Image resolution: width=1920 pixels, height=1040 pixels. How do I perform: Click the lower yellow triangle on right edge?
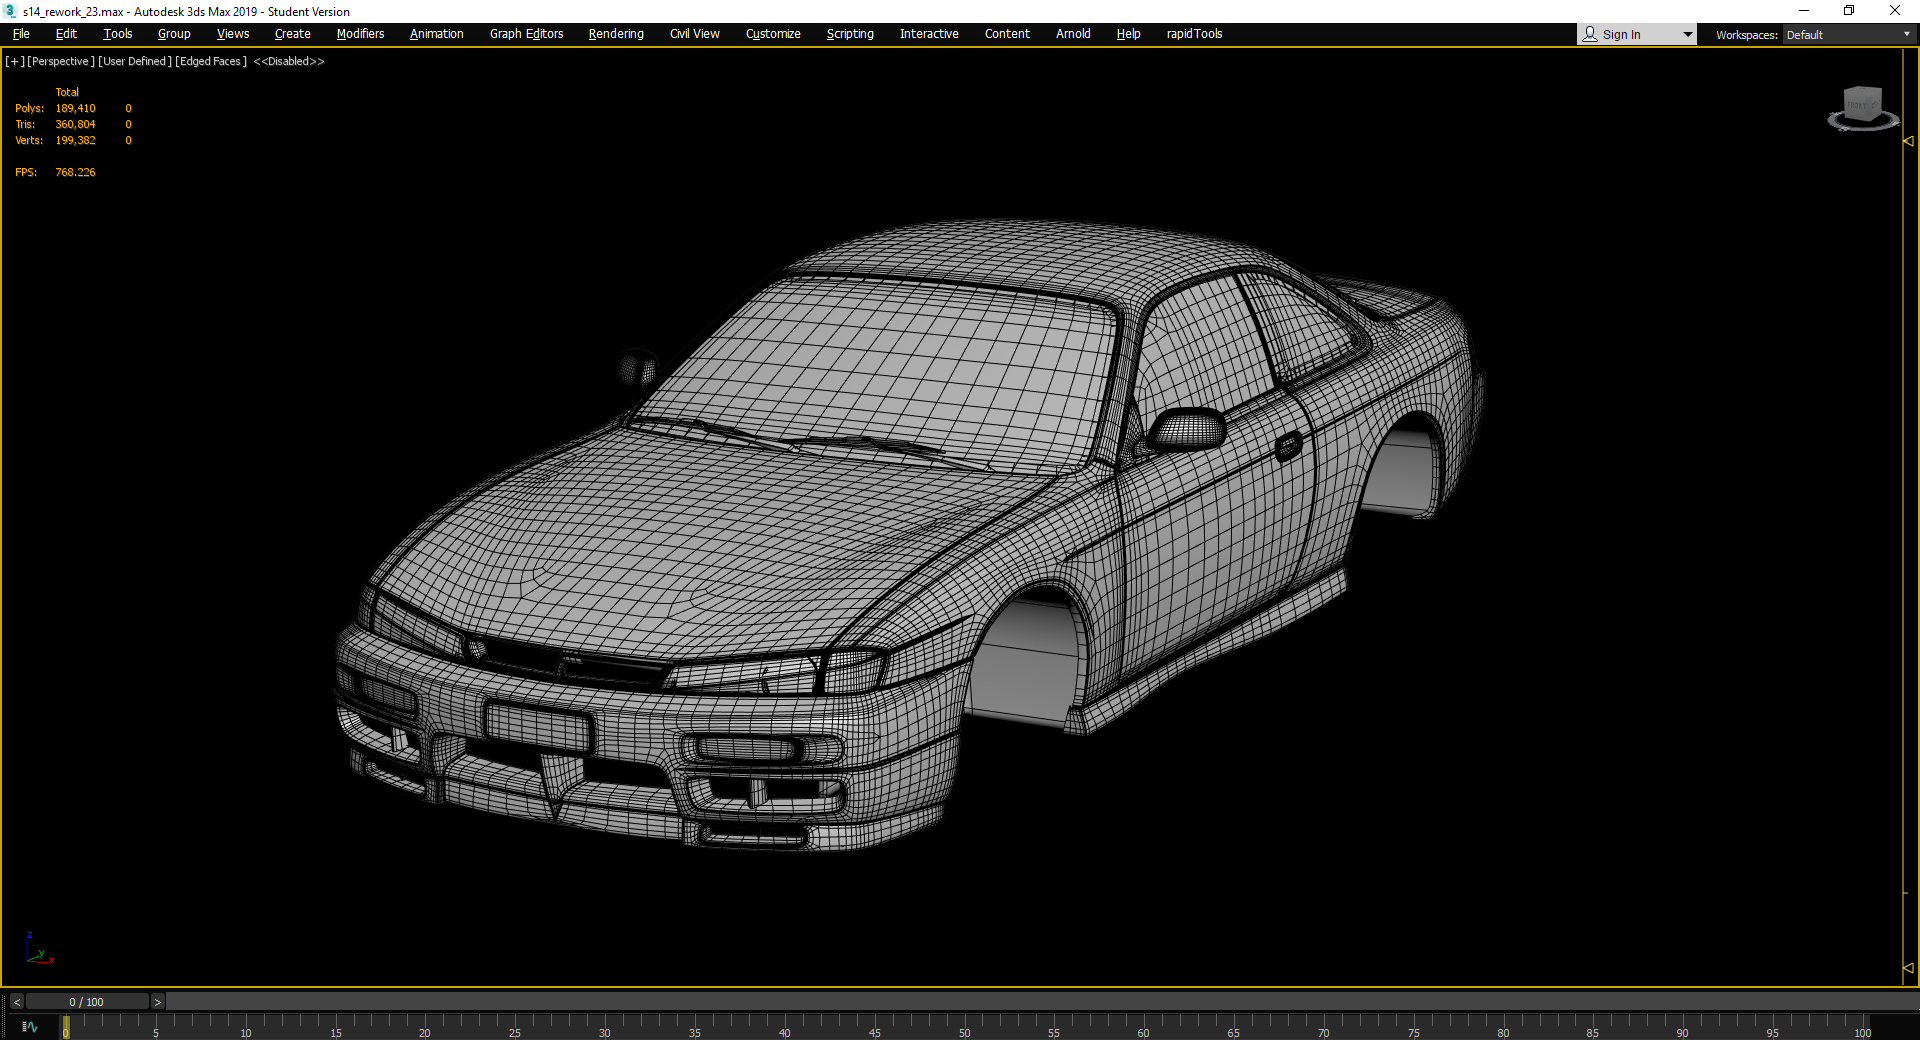pos(1909,968)
